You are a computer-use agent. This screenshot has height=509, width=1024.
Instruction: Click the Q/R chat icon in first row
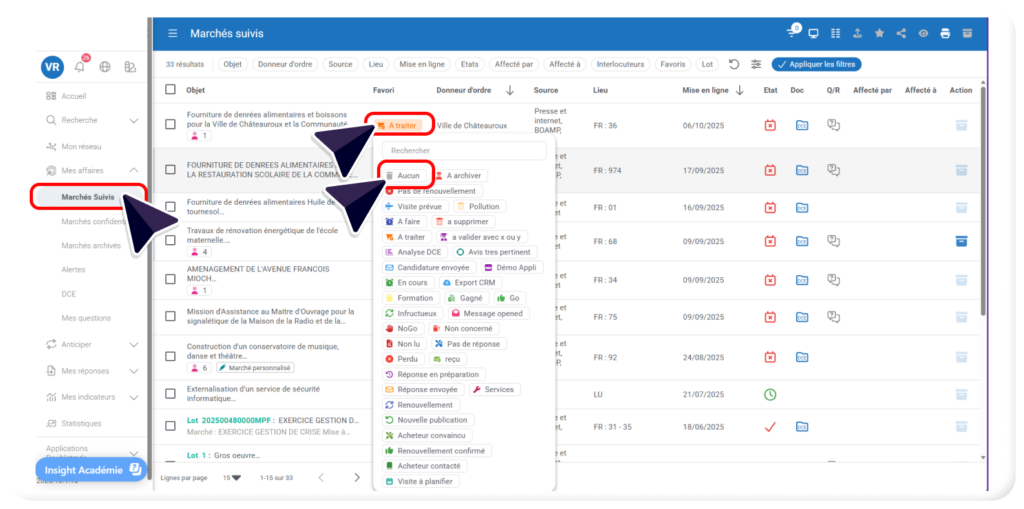pos(834,125)
